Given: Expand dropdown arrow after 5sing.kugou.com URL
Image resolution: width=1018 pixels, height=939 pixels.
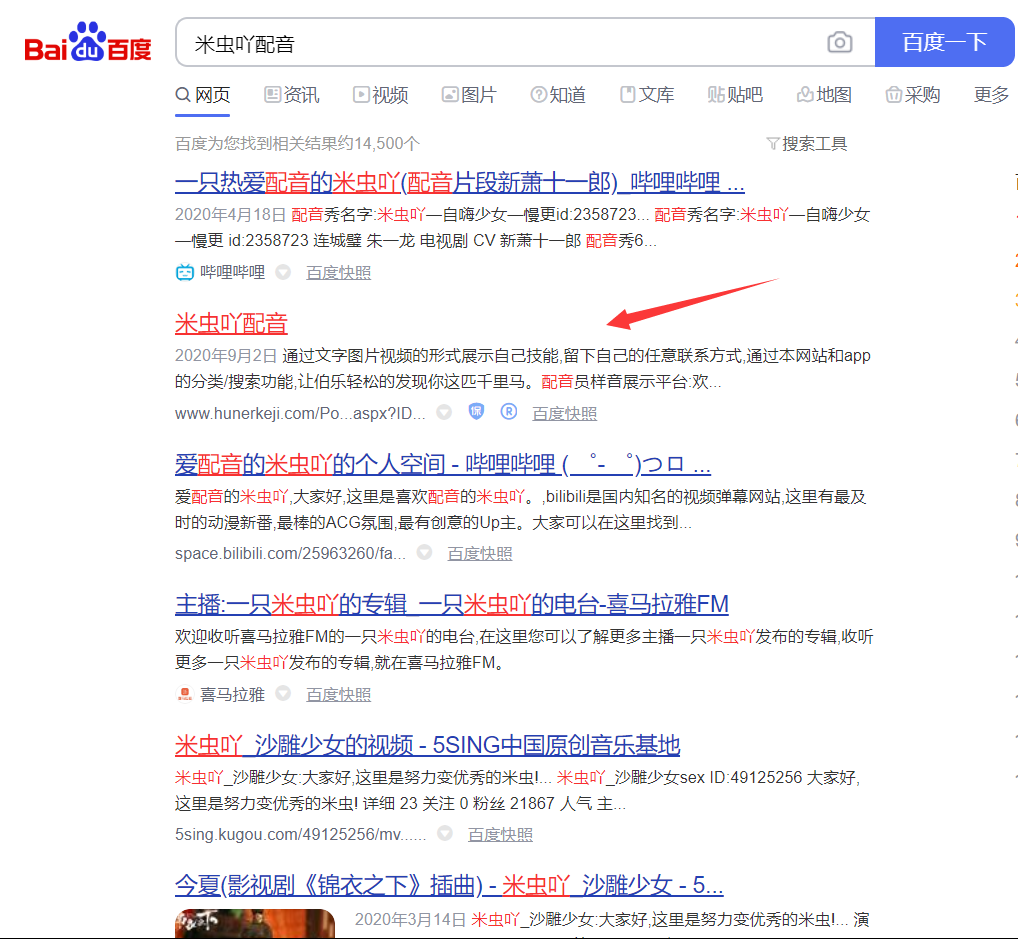Looking at the screenshot, I should coord(445,833).
